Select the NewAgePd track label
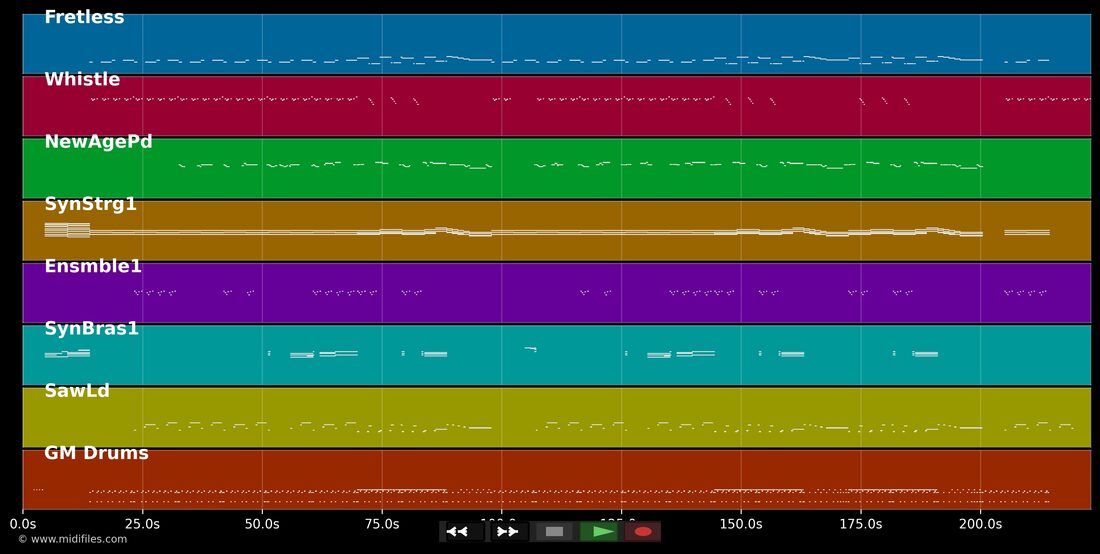 click(x=98, y=142)
